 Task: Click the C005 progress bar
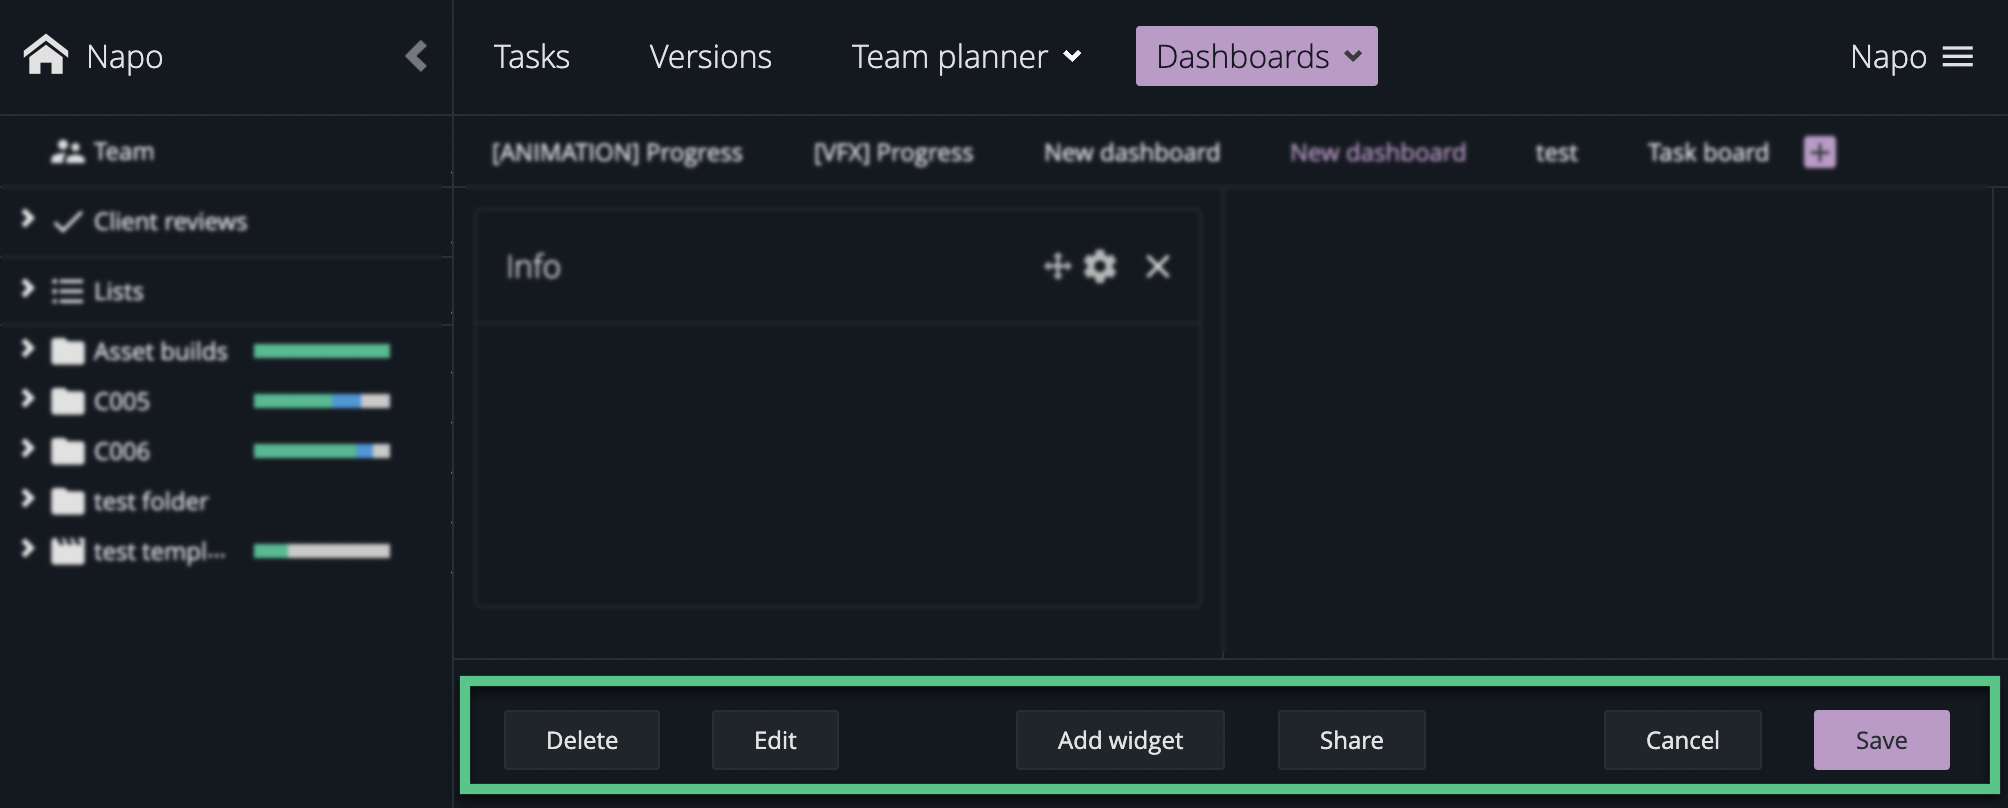[x=322, y=401]
